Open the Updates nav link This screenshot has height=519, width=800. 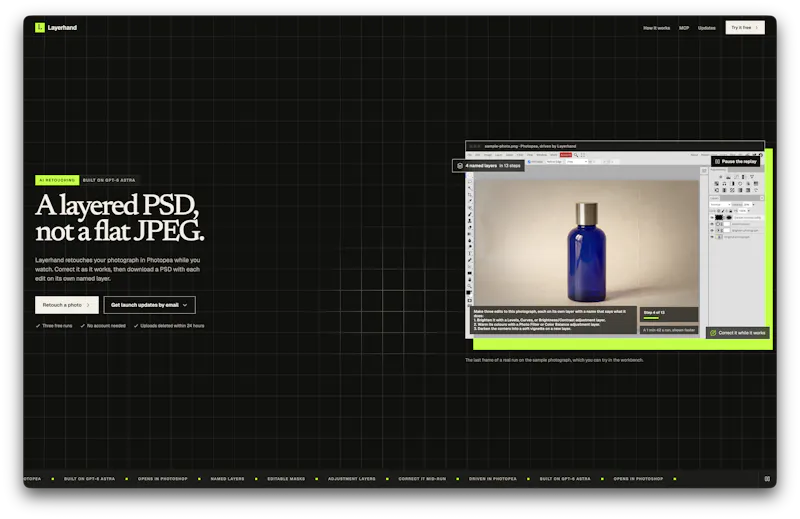click(707, 28)
